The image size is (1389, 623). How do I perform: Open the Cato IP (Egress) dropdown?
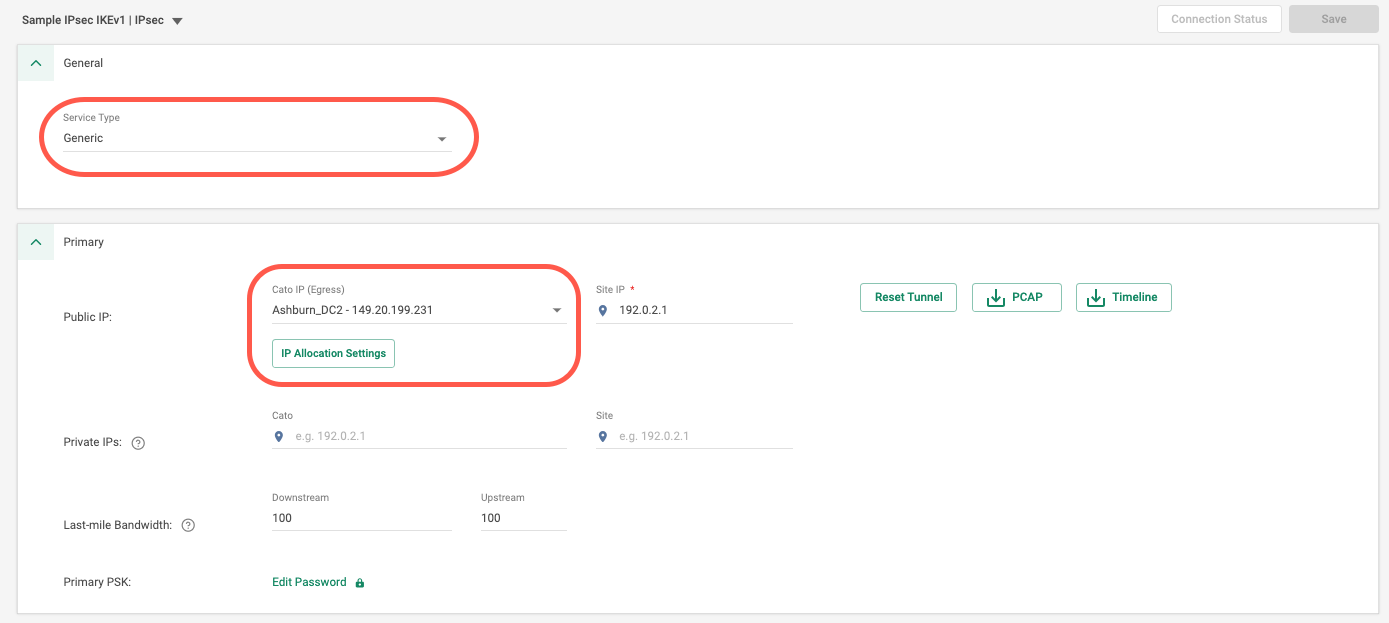pos(557,311)
